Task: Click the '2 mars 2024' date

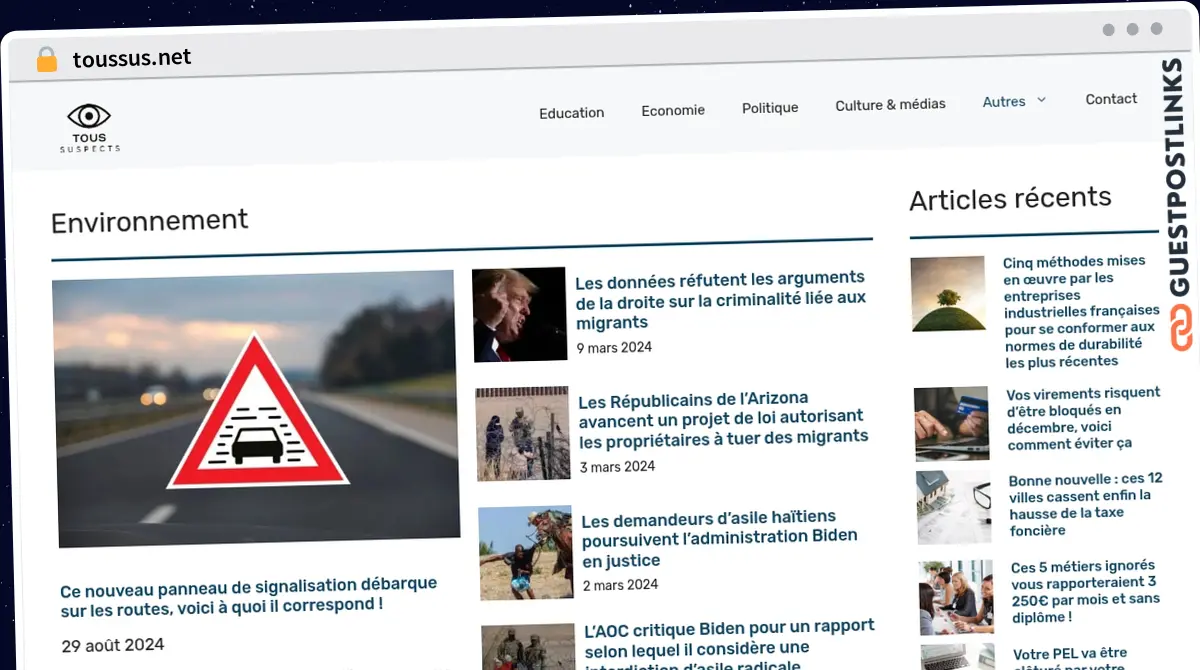Action: 620,585
